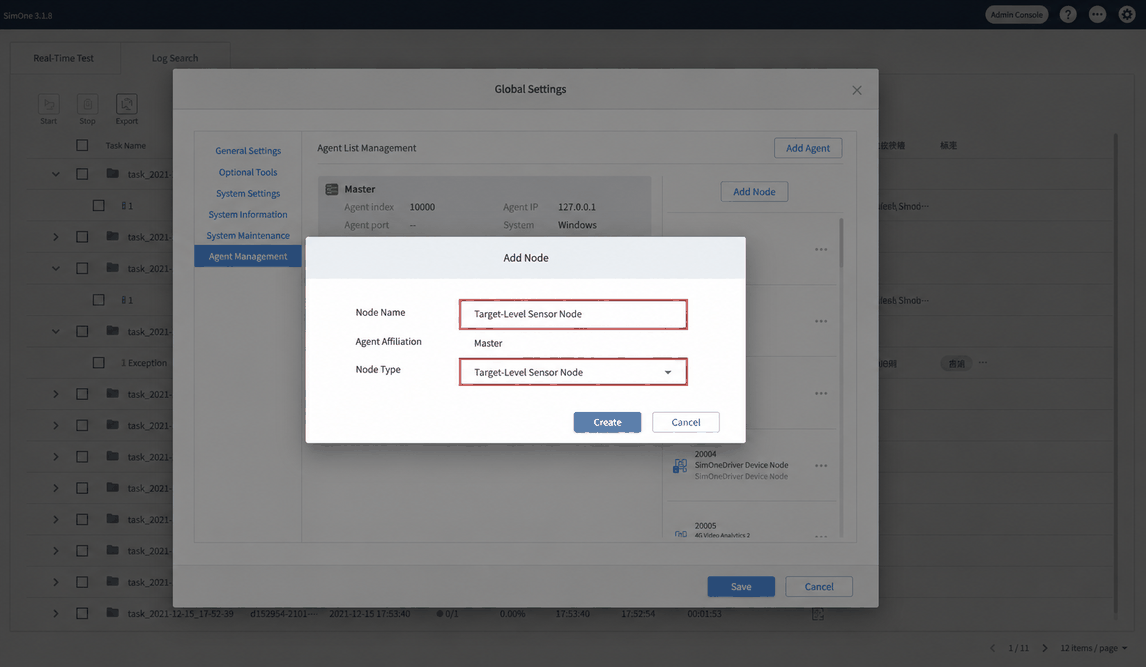
Task: Open the top-bar more options ellipsis
Action: tap(1097, 15)
